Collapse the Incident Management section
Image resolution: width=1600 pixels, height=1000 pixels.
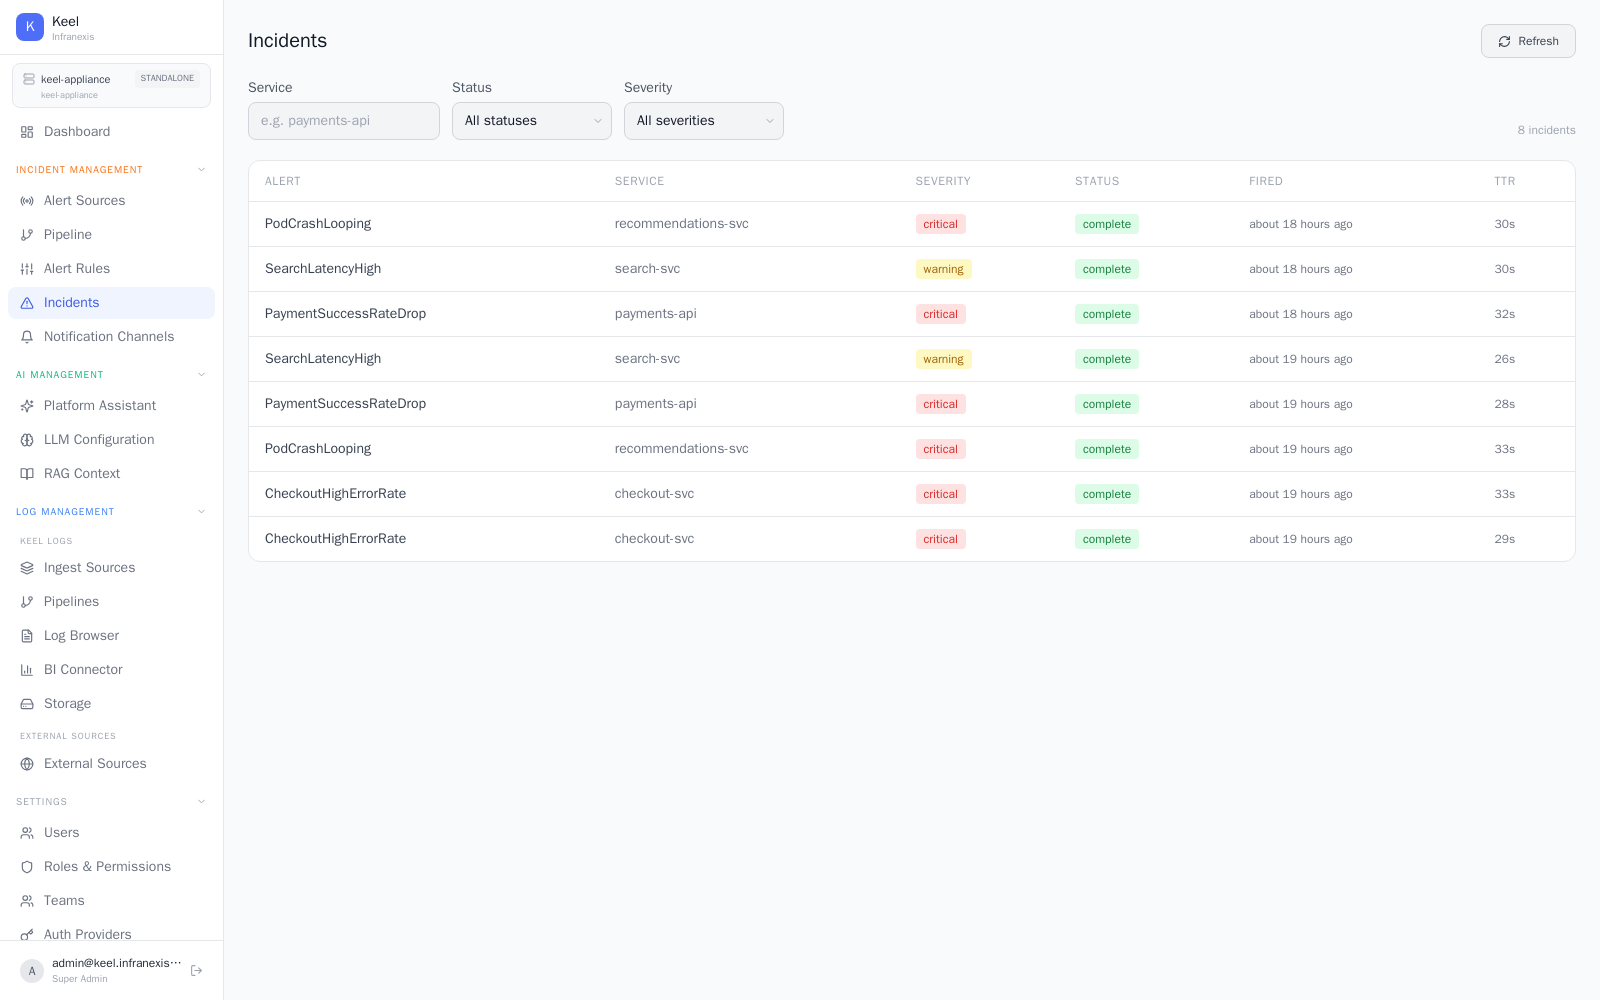[x=201, y=170]
